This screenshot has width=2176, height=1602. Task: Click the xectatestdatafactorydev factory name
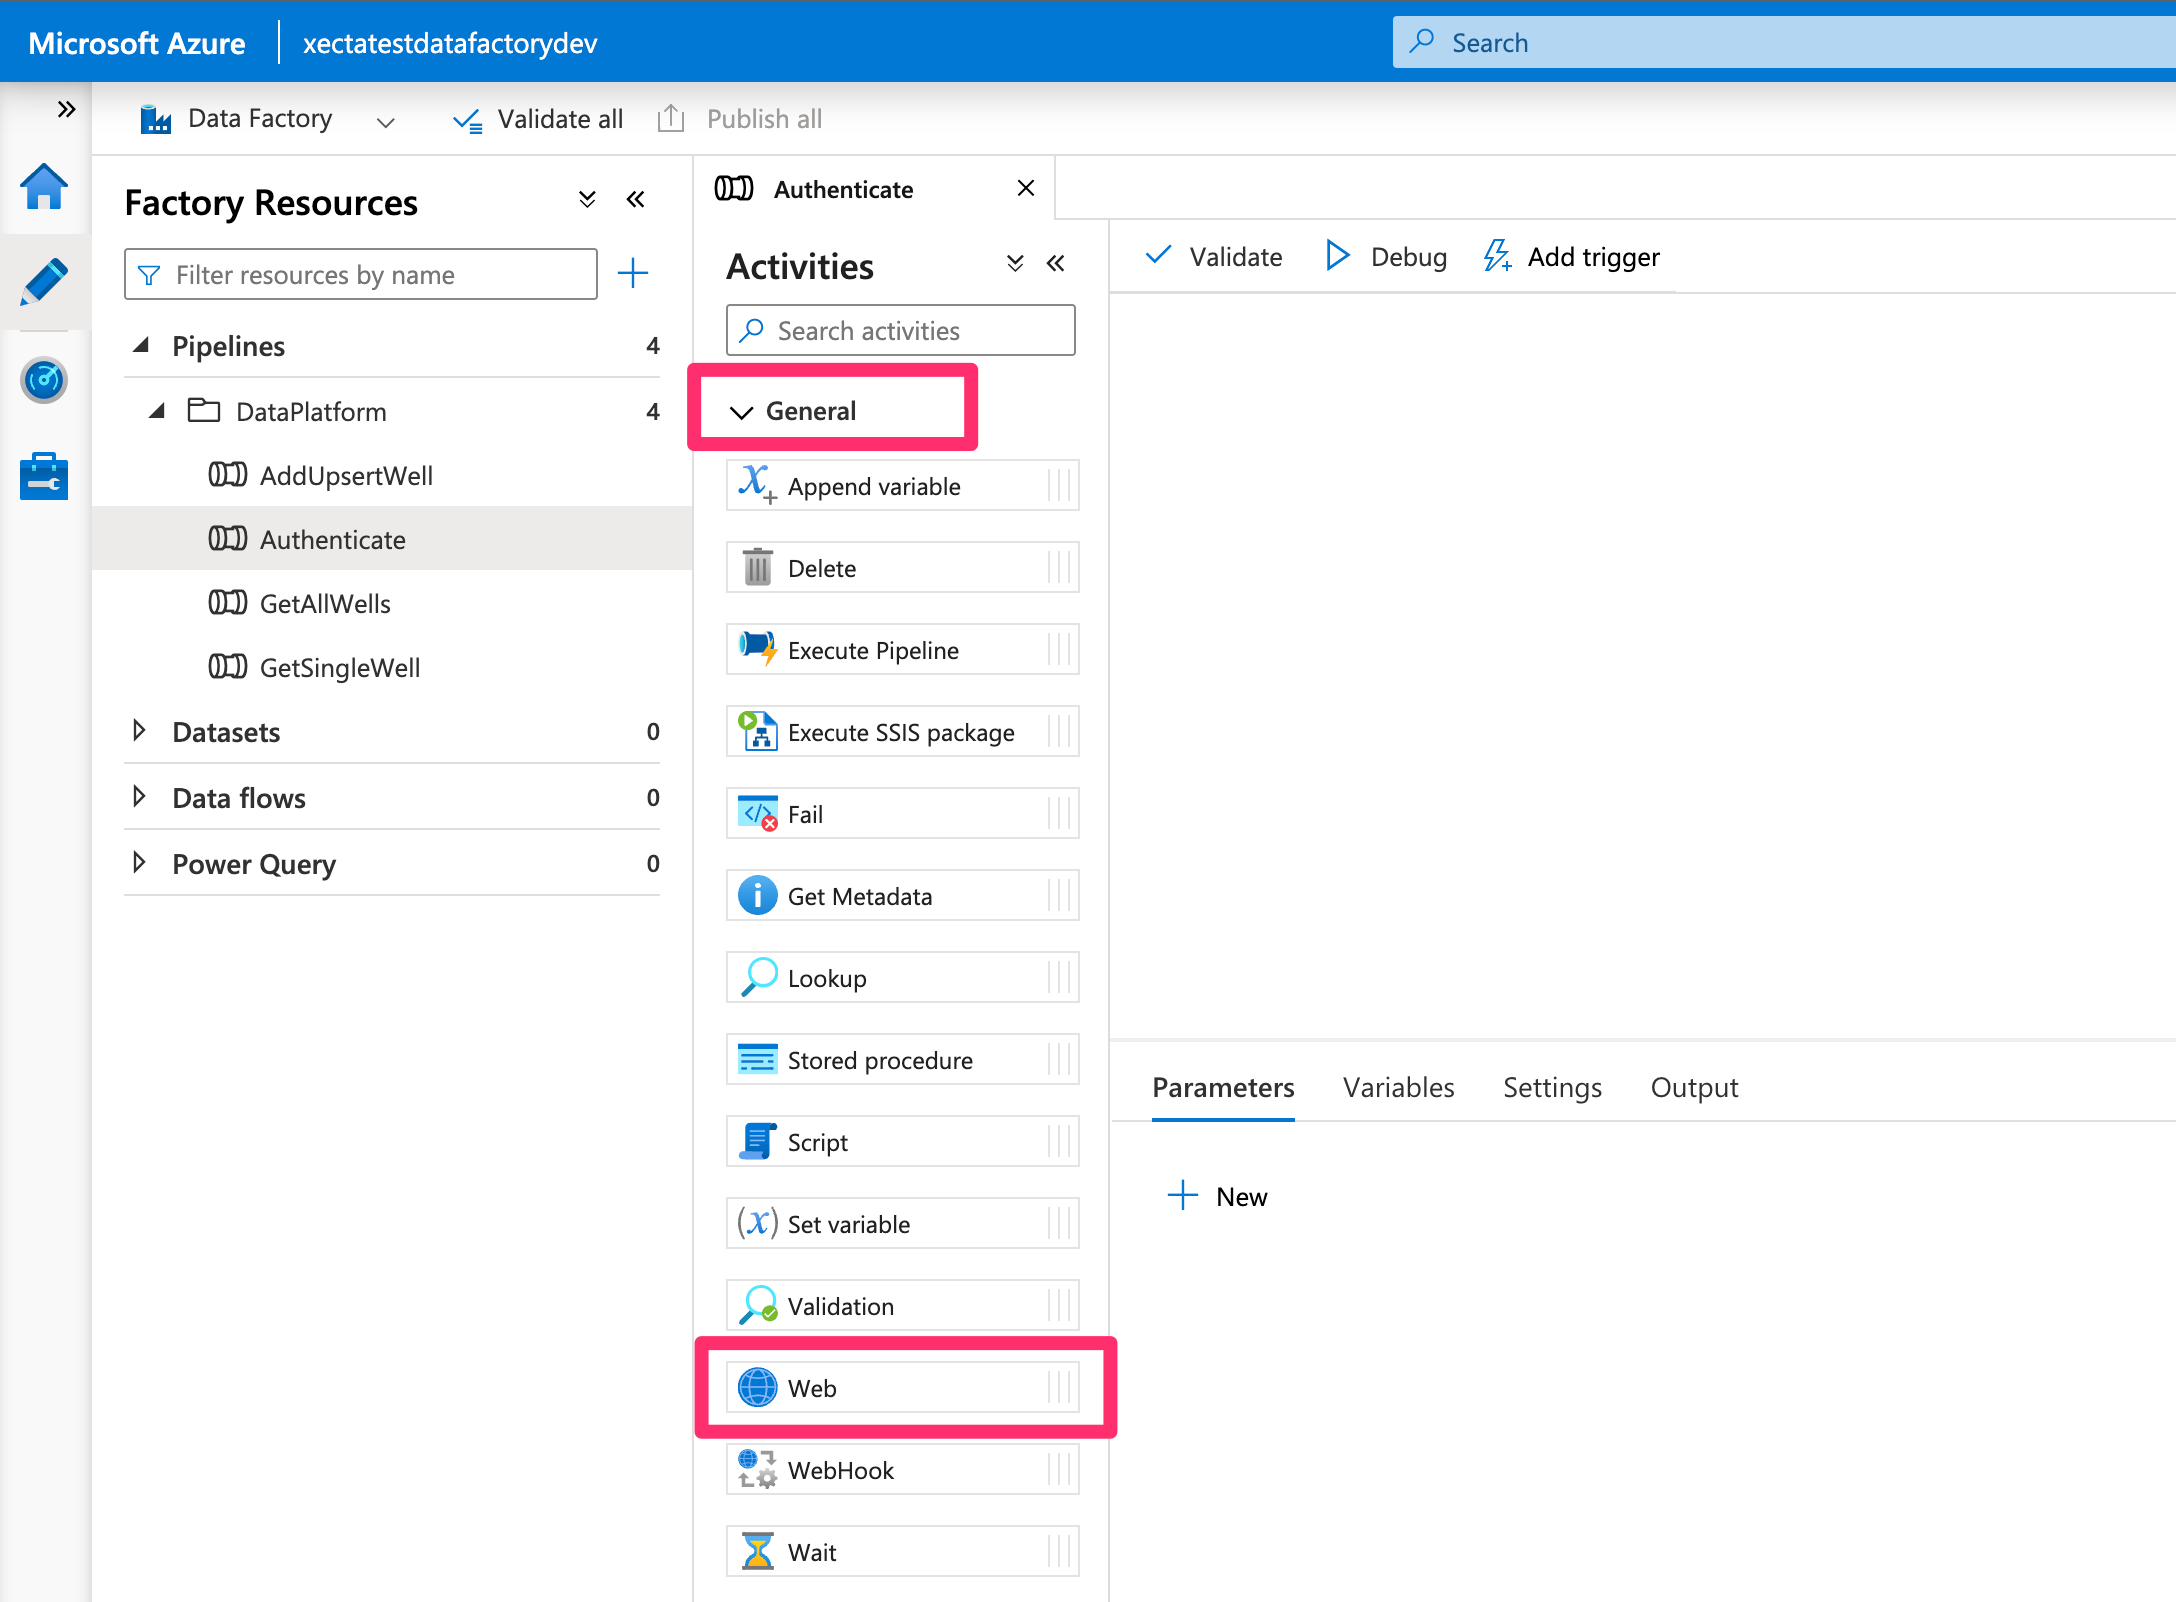(450, 43)
